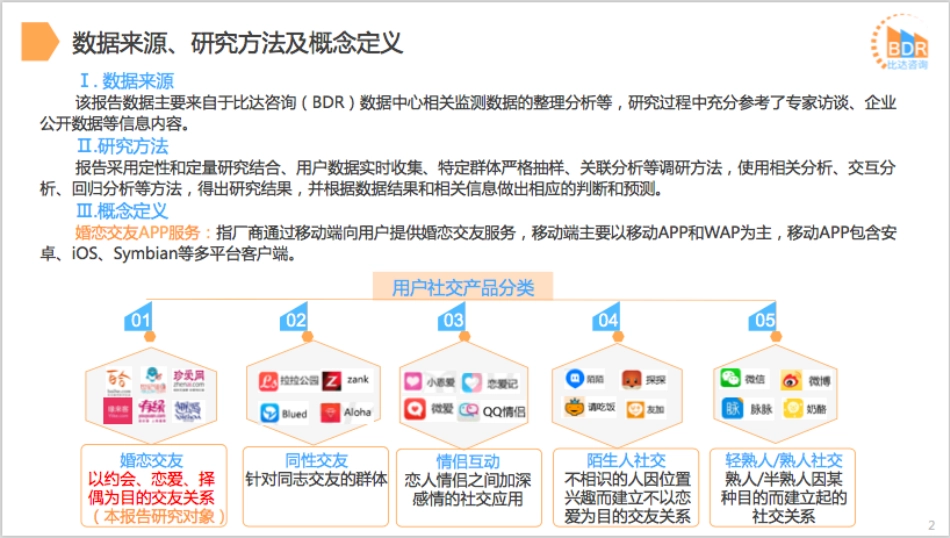This screenshot has width=950, height=538.
Task: Click the 用户社交产品分类 header box
Action: pyautogui.click(x=463, y=287)
